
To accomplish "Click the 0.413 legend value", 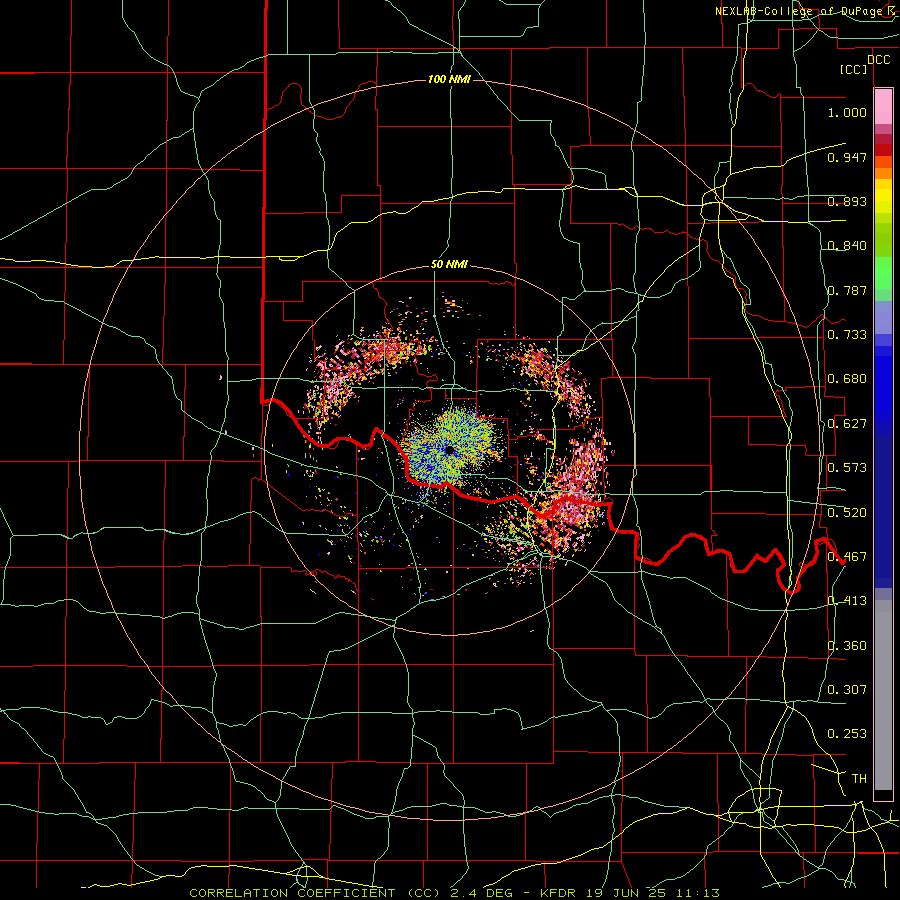I will coord(847,600).
